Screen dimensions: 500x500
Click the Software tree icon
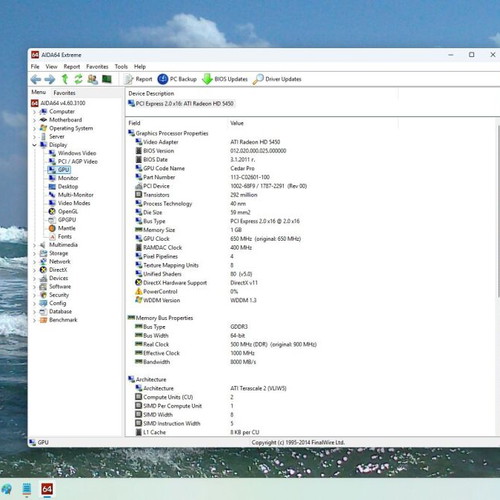[x=43, y=286]
